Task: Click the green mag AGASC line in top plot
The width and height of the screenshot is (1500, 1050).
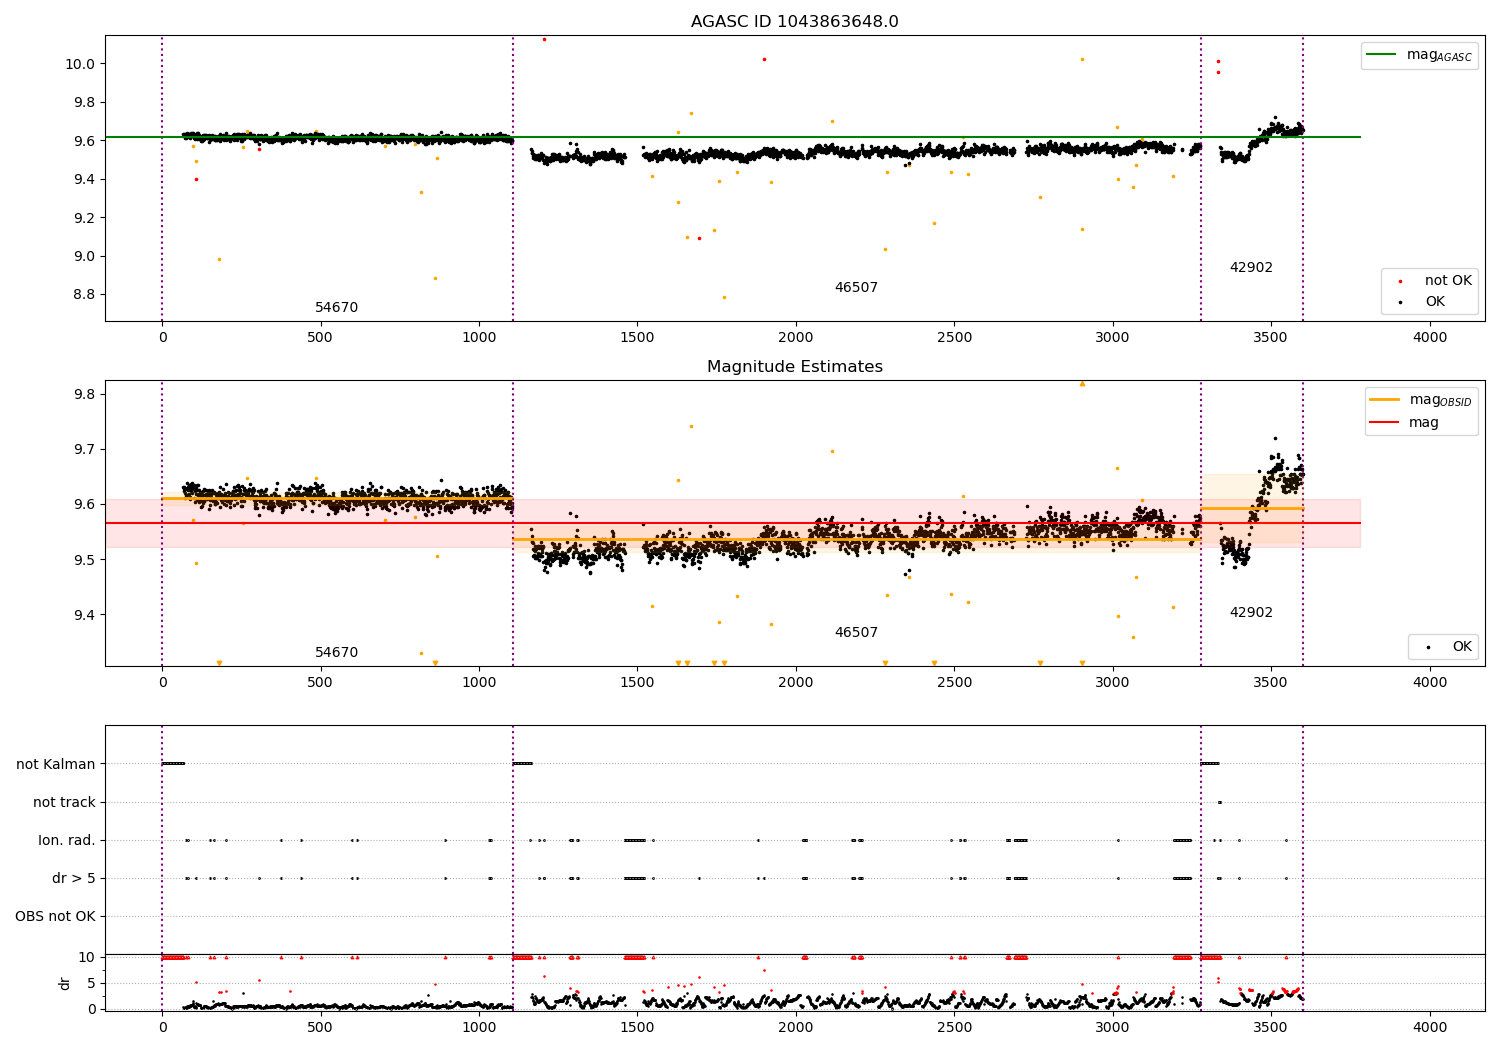Action: click(732, 137)
